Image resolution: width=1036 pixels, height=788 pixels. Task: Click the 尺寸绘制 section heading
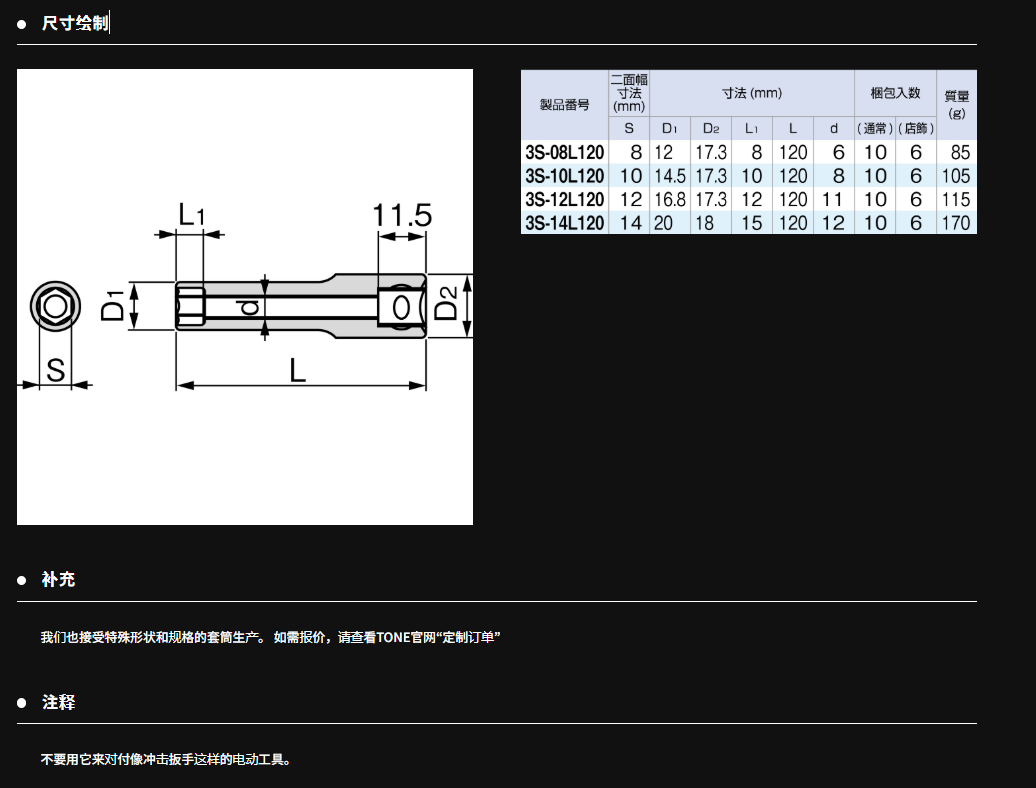tap(75, 23)
